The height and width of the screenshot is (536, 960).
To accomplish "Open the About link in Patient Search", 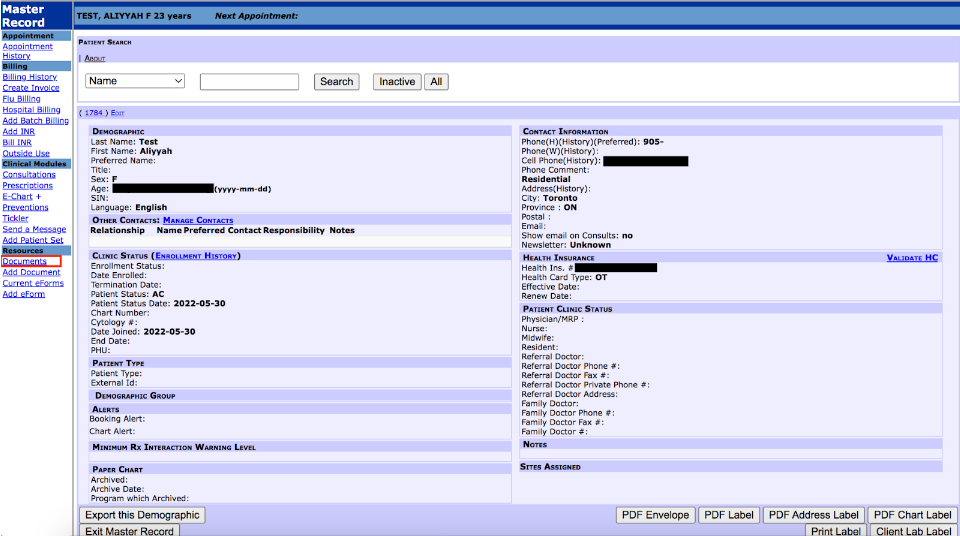I will tap(95, 58).
